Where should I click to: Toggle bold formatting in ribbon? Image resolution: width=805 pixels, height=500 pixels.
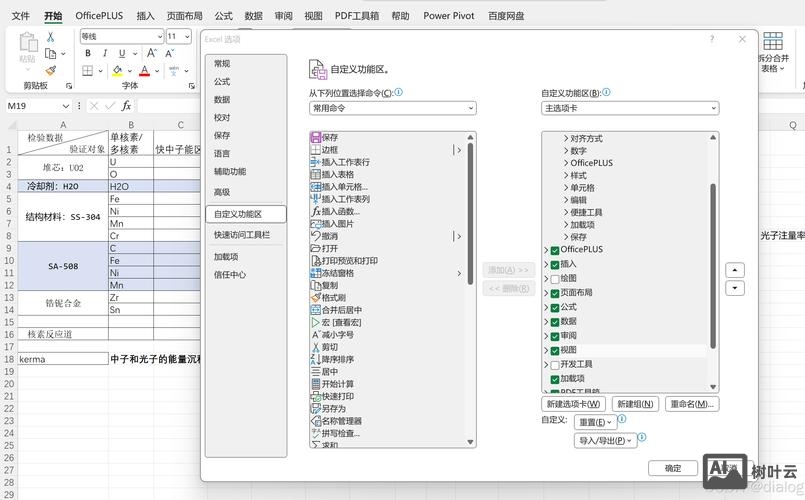pos(88,53)
